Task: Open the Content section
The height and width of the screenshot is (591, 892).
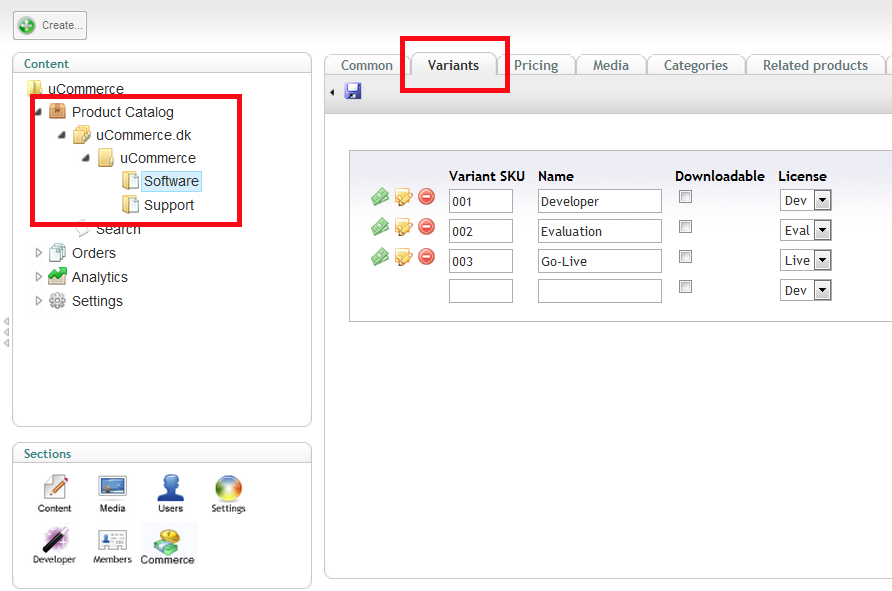Action: [x=55, y=494]
